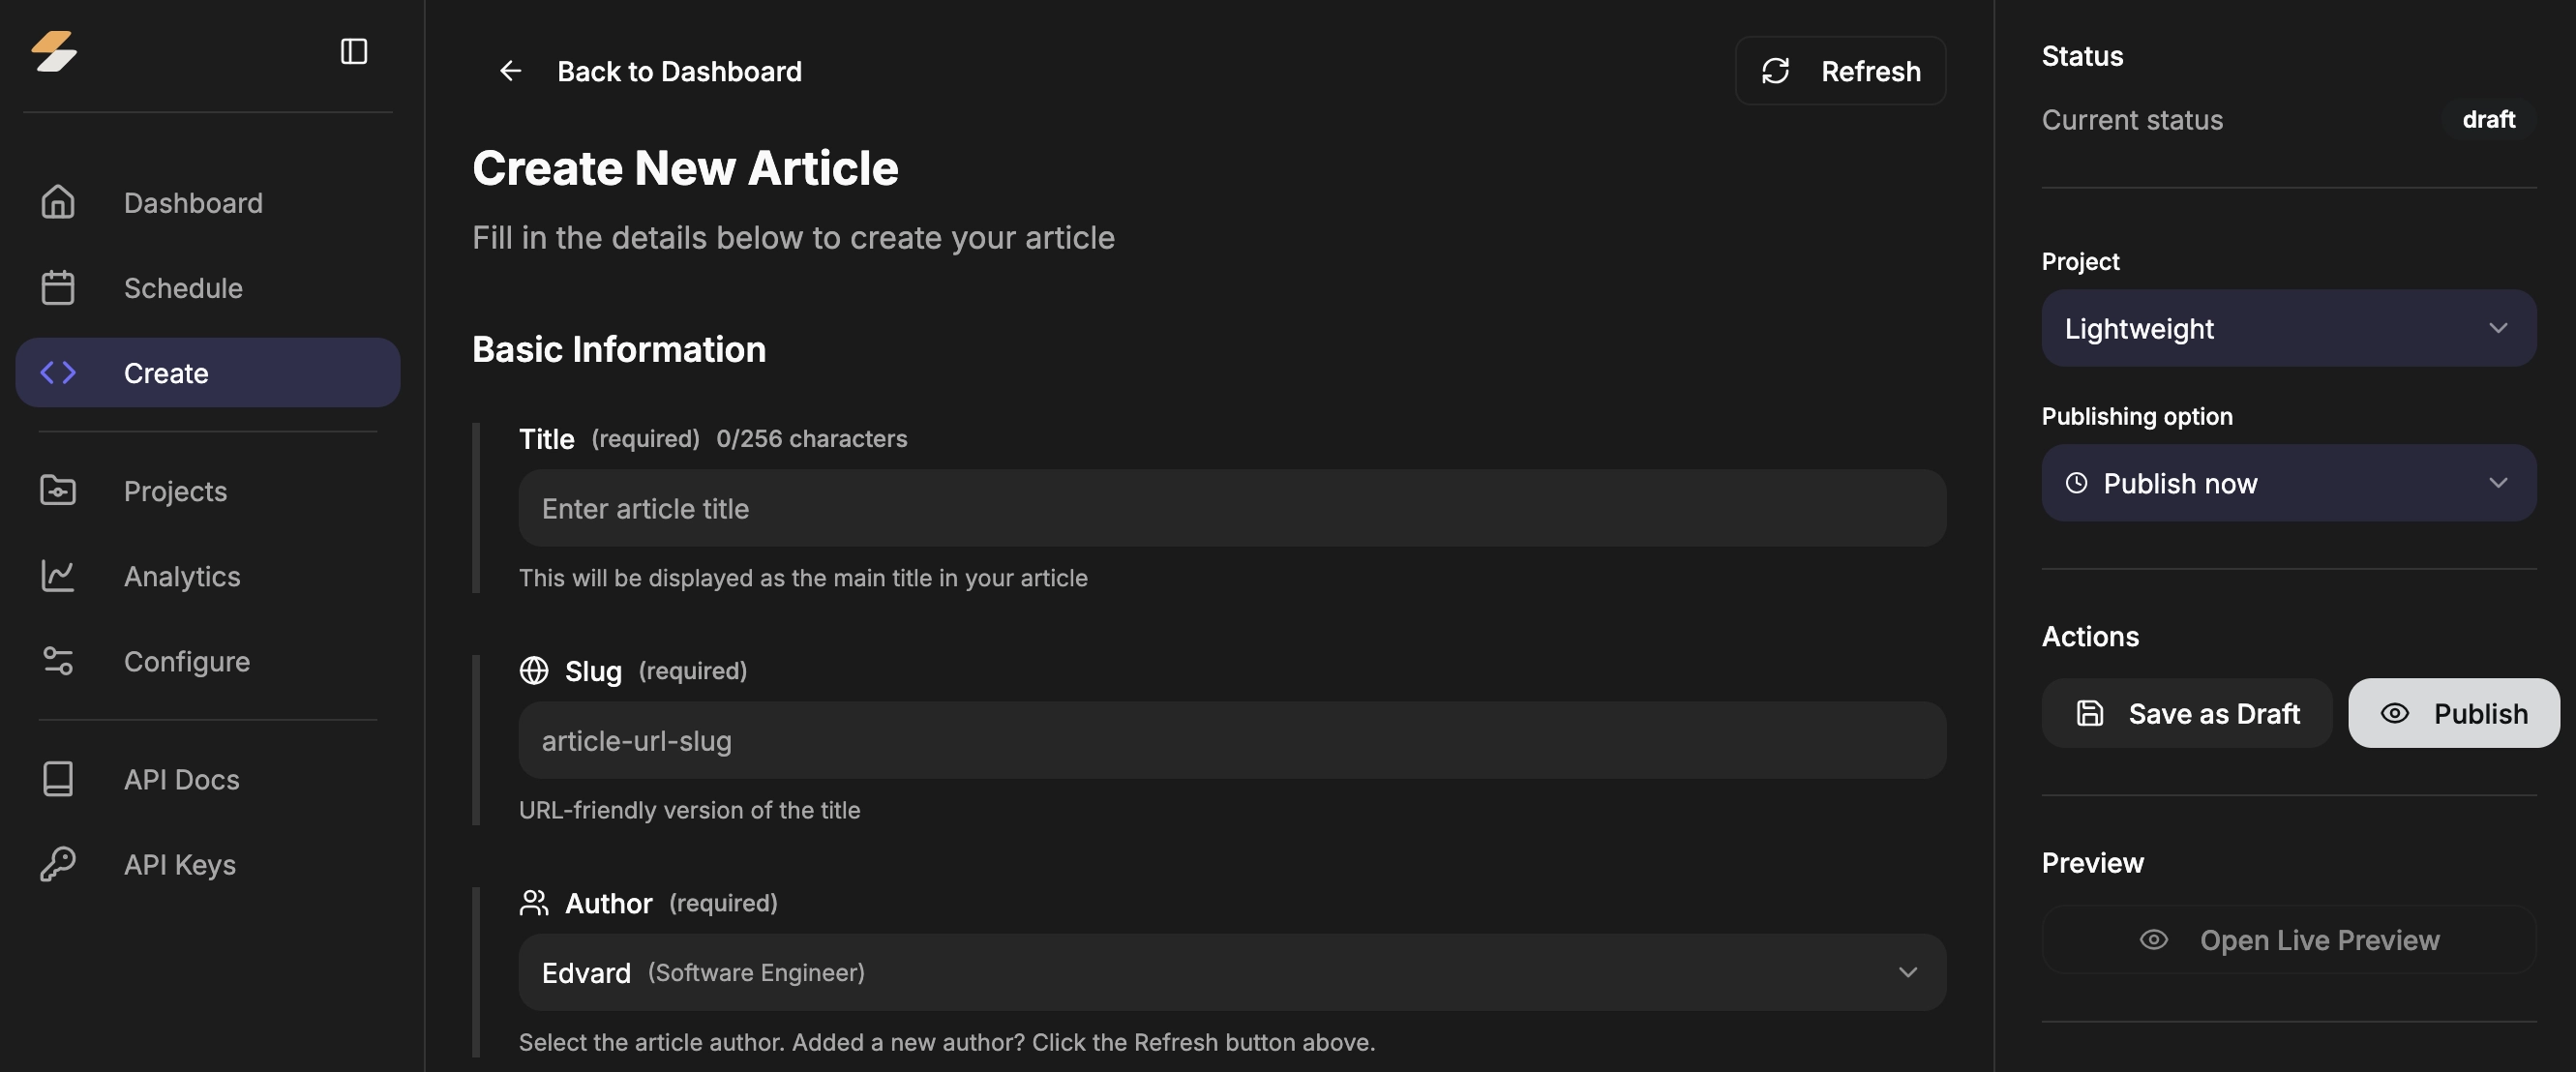The width and height of the screenshot is (2576, 1072).
Task: Click Open Live Preview button
Action: 2288,940
